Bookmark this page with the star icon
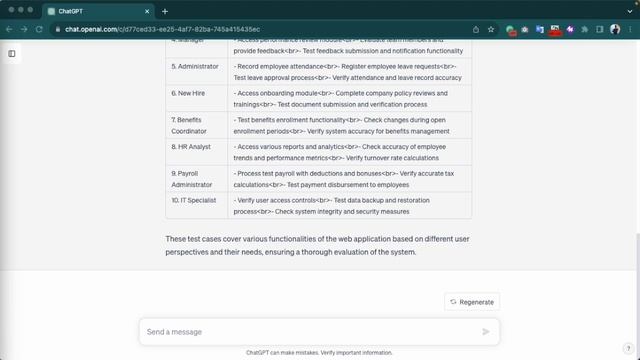This screenshot has height=360, width=640. click(x=491, y=29)
